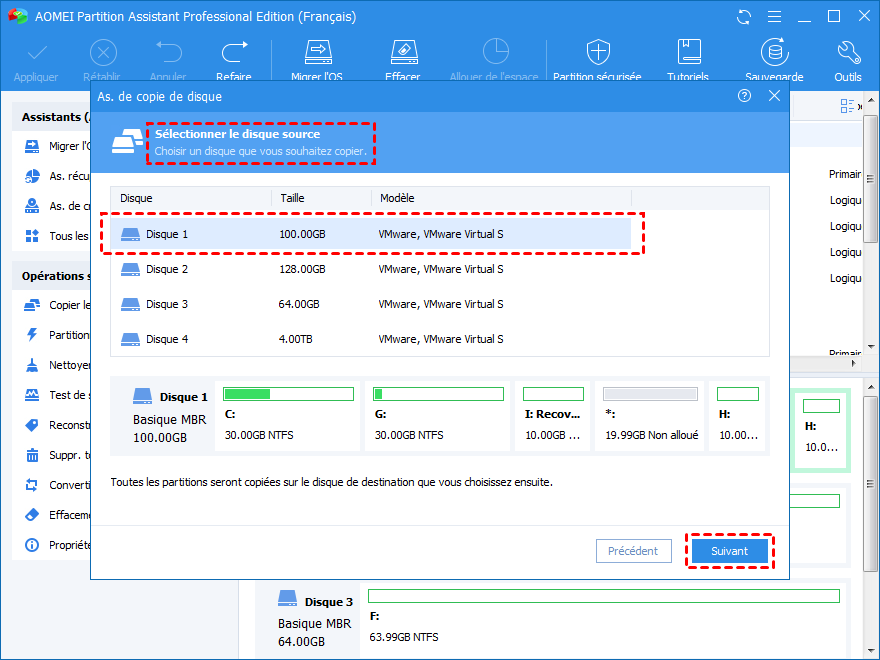Select Disque 1 row in disk list
The image size is (880, 660).
[371, 234]
